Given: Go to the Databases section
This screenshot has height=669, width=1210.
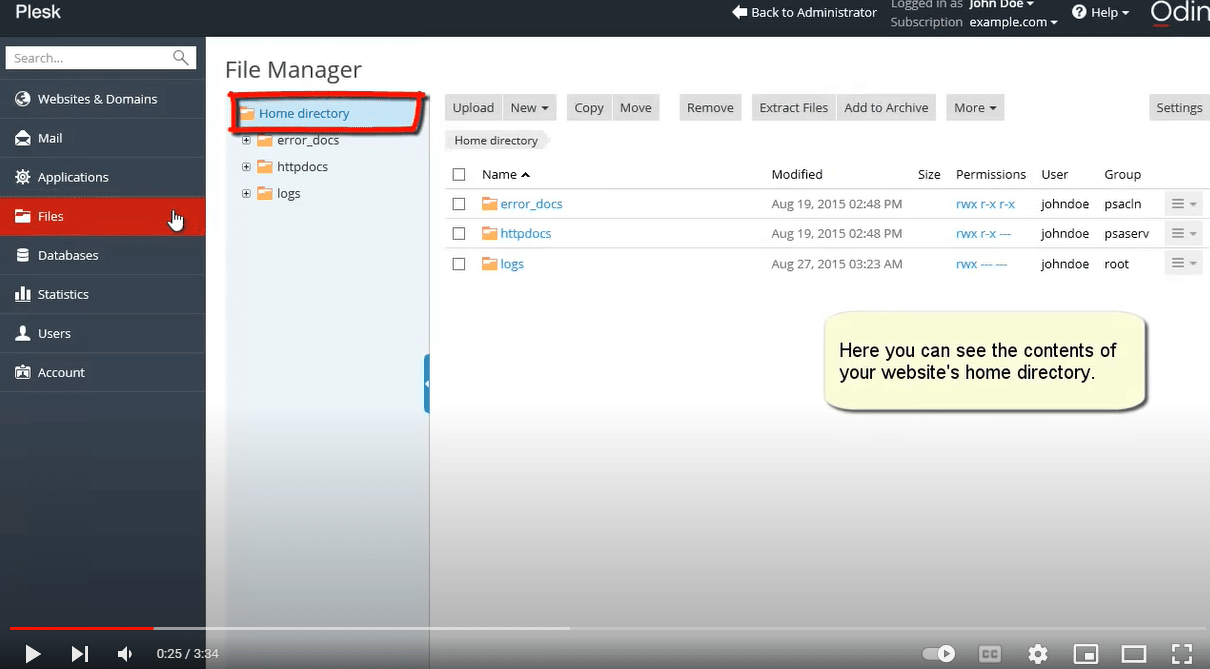Looking at the screenshot, I should tap(66, 255).
